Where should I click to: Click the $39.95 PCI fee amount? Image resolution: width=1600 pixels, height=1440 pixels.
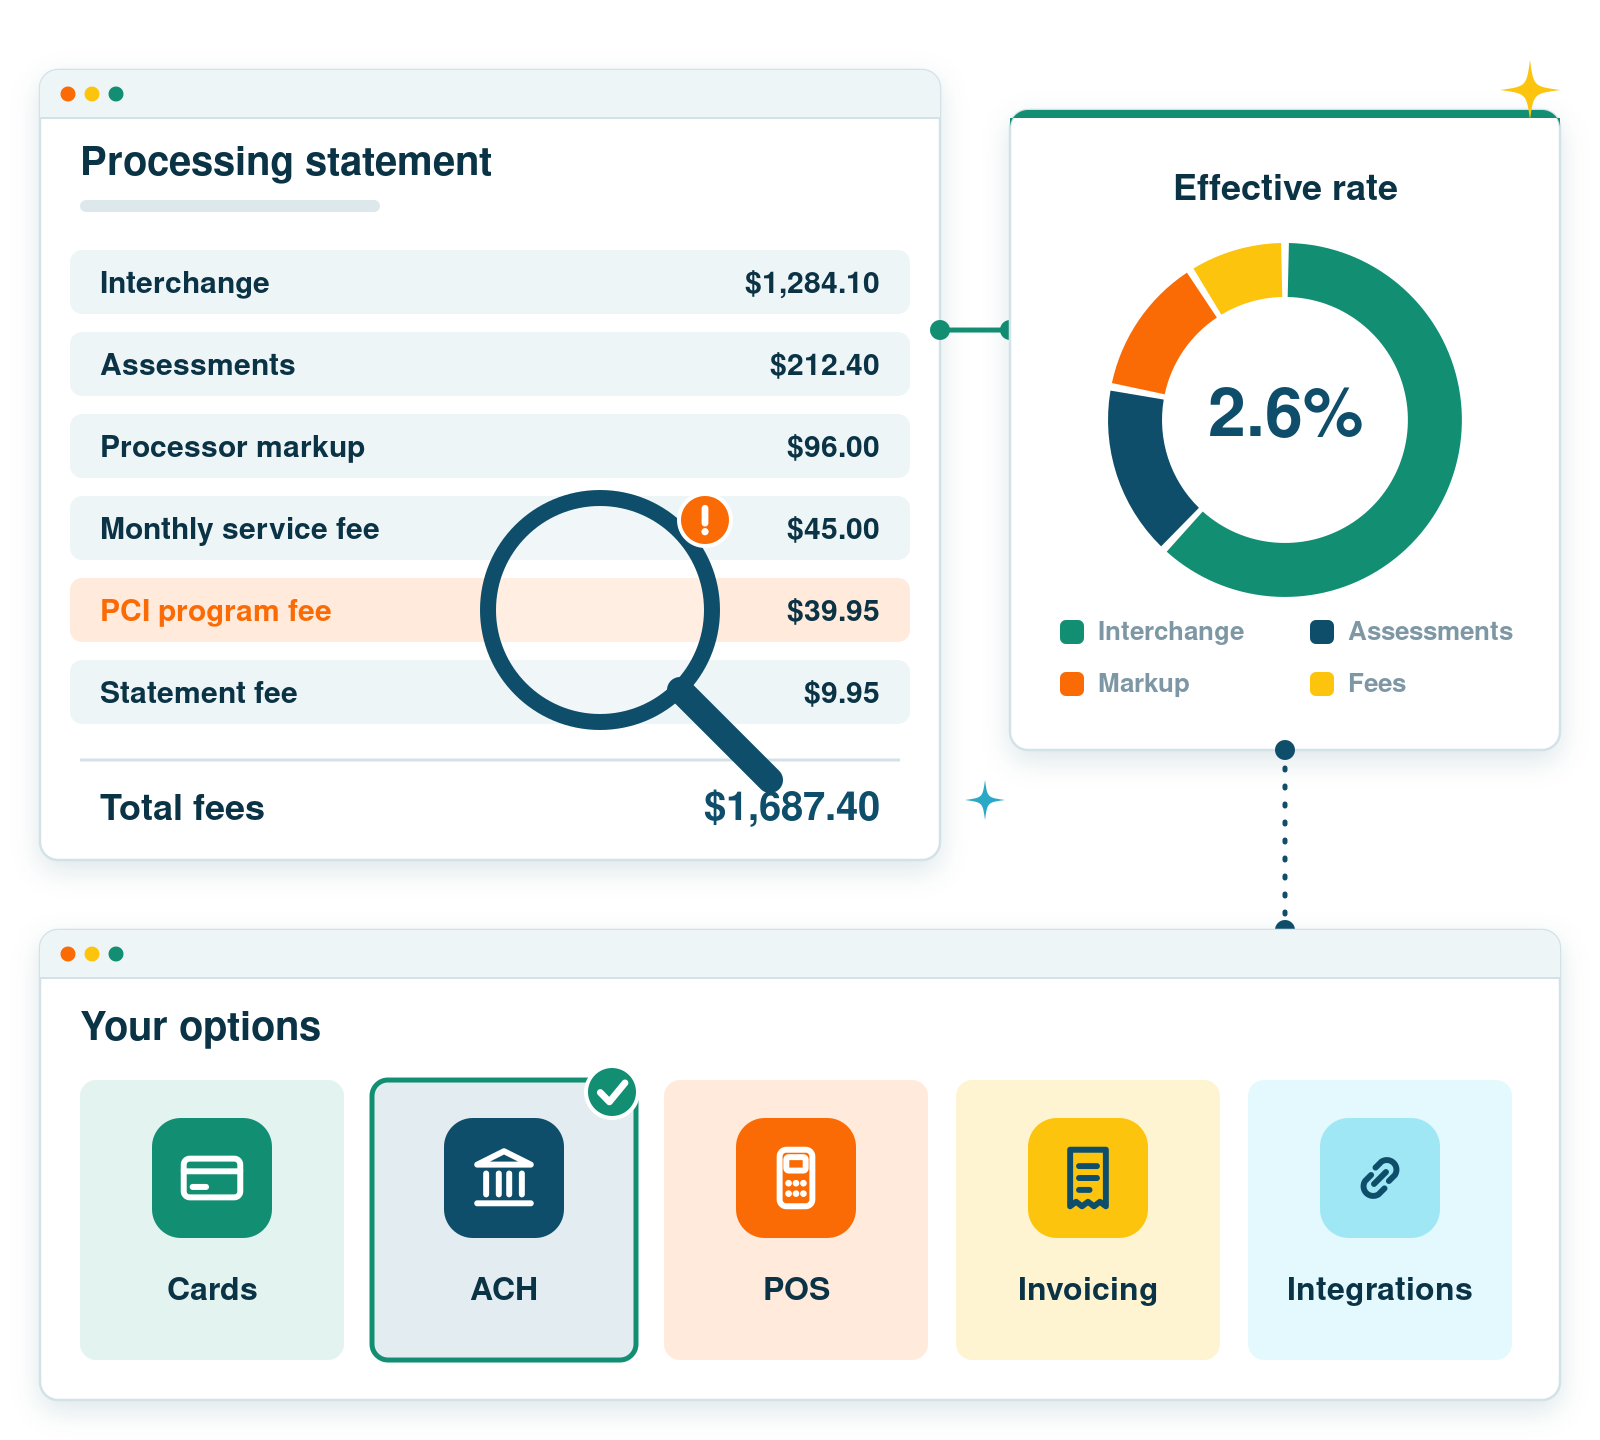coord(833,611)
